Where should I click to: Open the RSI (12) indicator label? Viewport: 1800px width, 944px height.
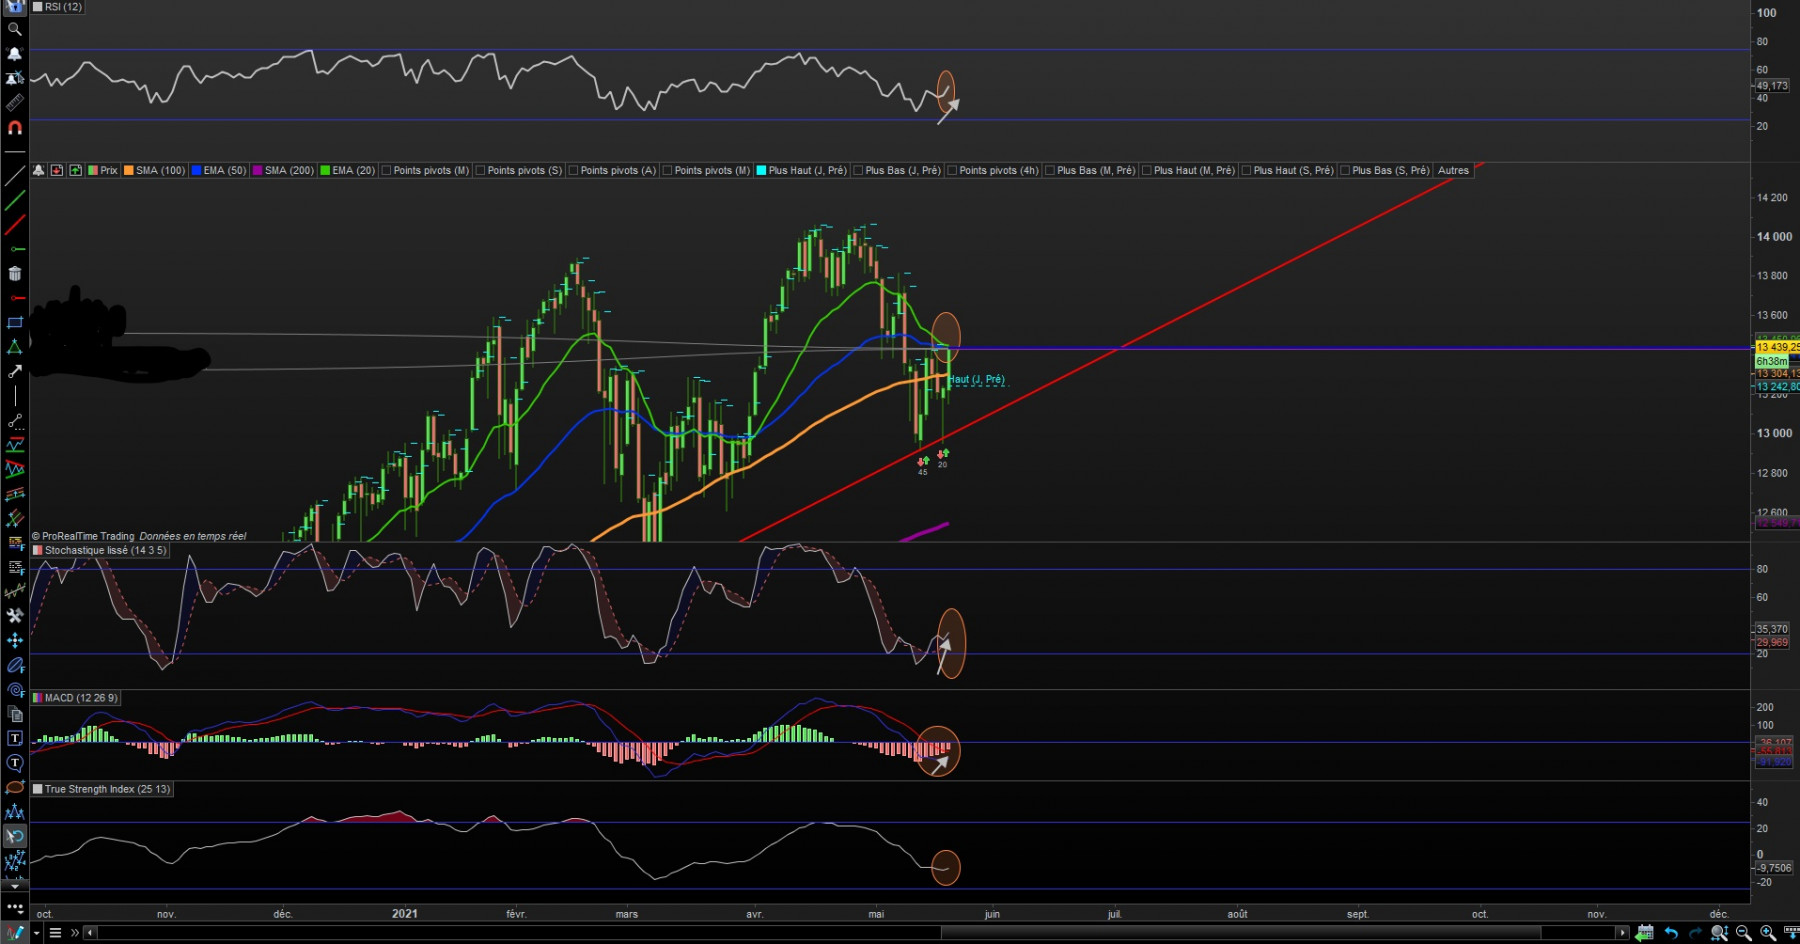click(x=57, y=7)
